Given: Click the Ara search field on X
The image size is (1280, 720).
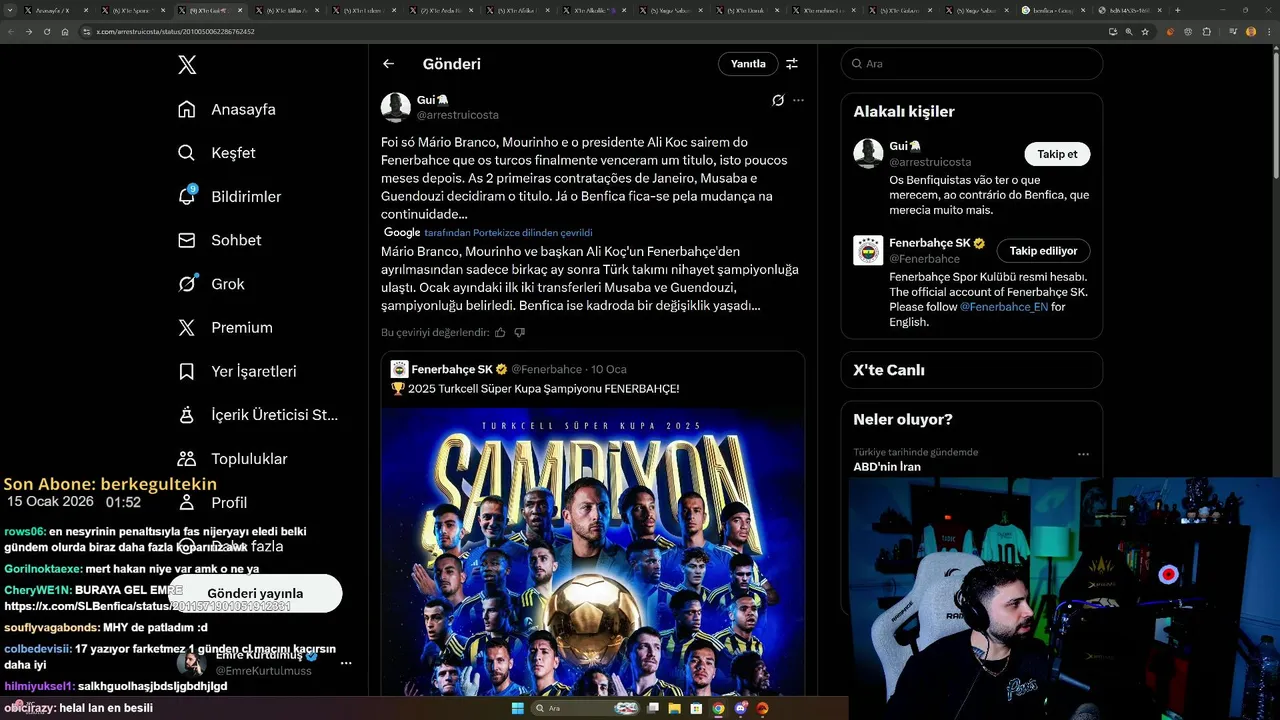Looking at the screenshot, I should (972, 64).
